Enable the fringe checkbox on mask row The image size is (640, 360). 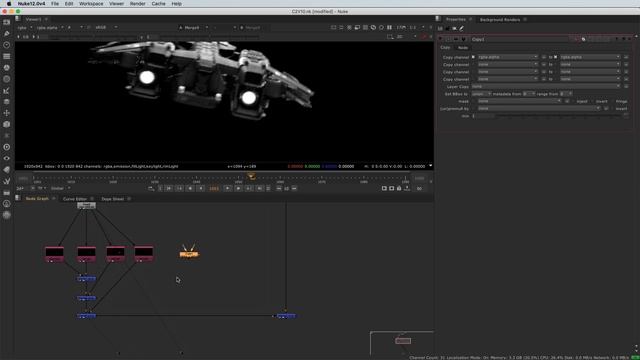(613, 101)
